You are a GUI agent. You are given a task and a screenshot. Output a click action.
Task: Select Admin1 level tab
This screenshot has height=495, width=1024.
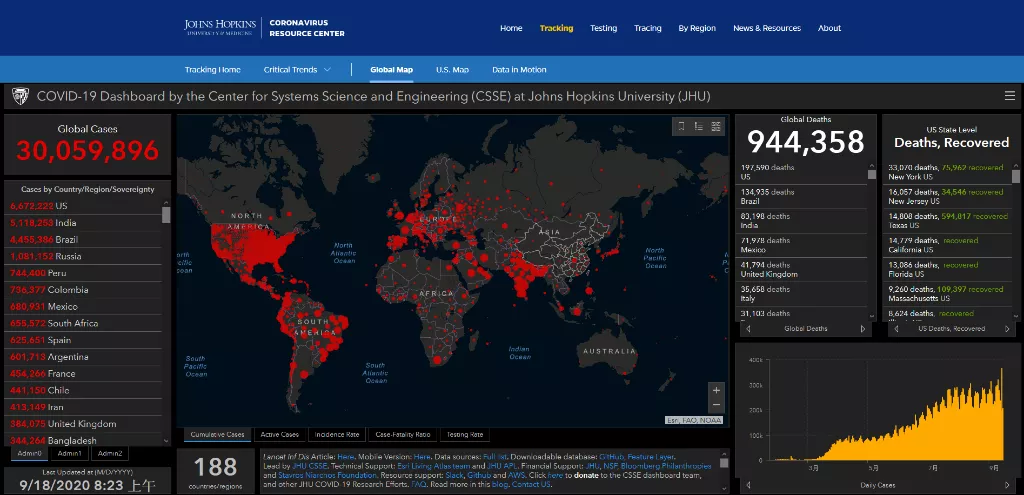pos(69,453)
